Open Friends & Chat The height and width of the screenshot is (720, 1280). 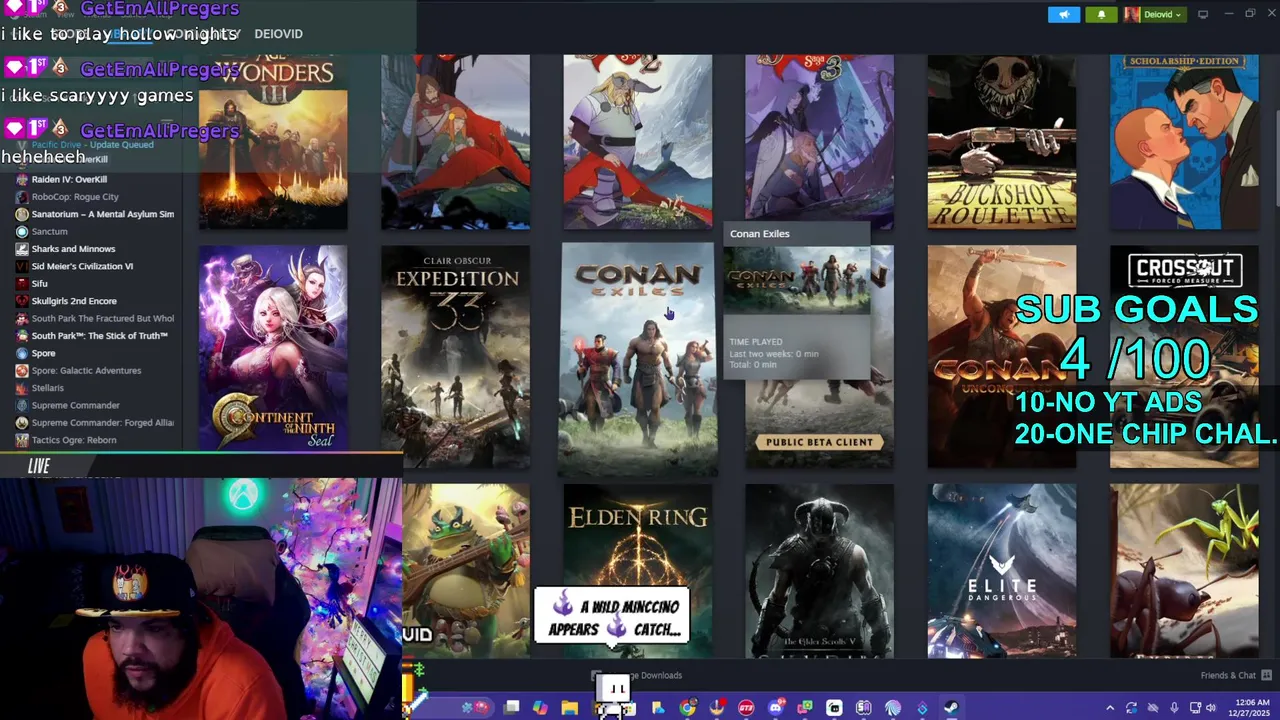point(1235,675)
